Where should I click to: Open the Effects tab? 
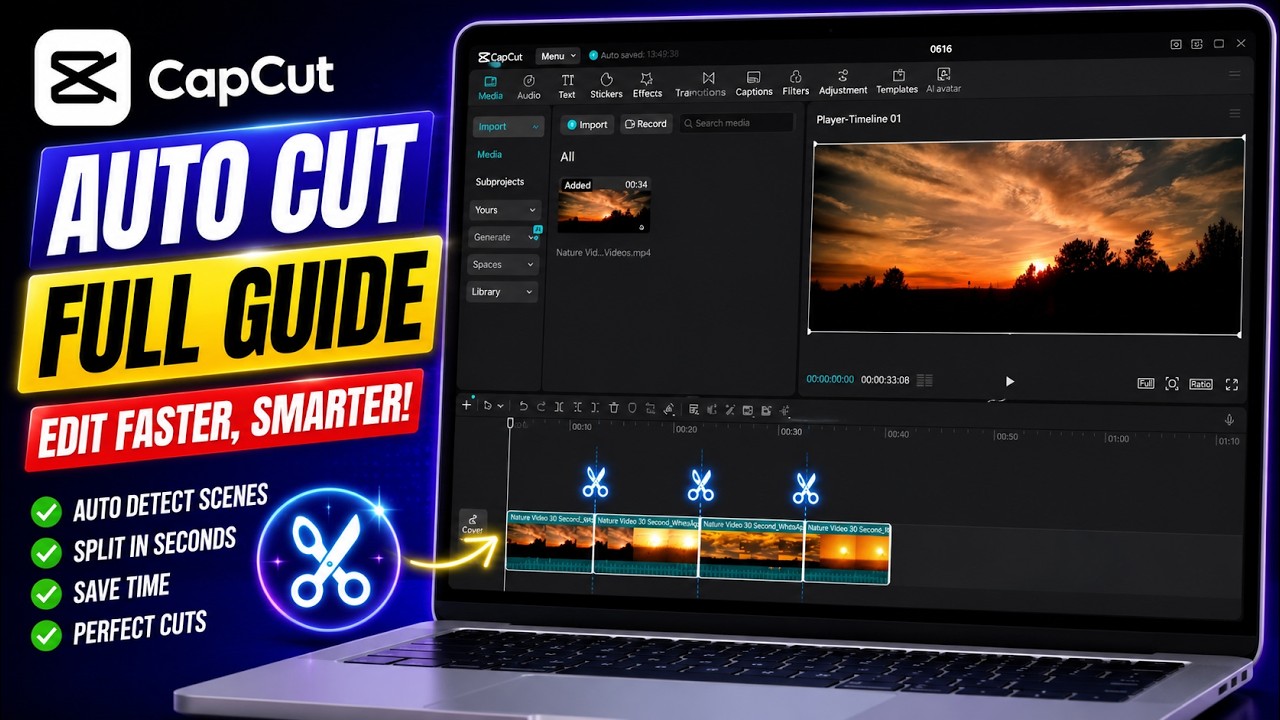point(647,85)
